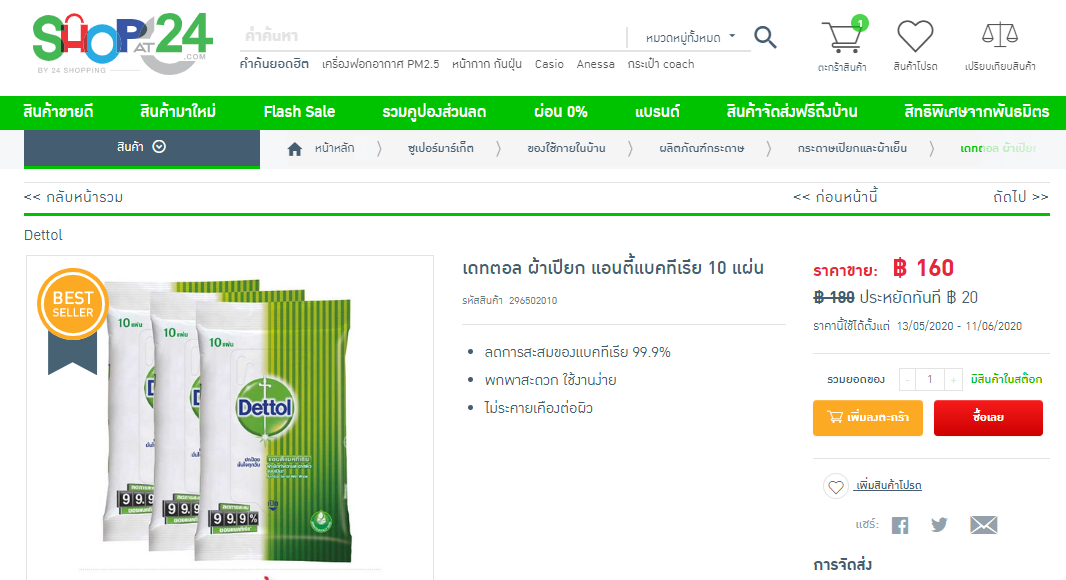Go to next product ถัดไป link

pyautogui.click(x=1020, y=197)
